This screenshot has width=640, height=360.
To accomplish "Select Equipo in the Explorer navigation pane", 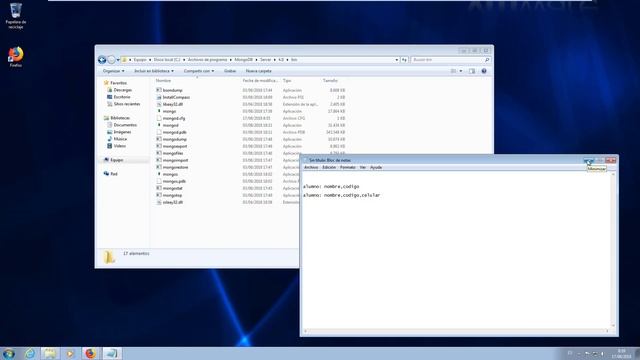I will 116,160.
